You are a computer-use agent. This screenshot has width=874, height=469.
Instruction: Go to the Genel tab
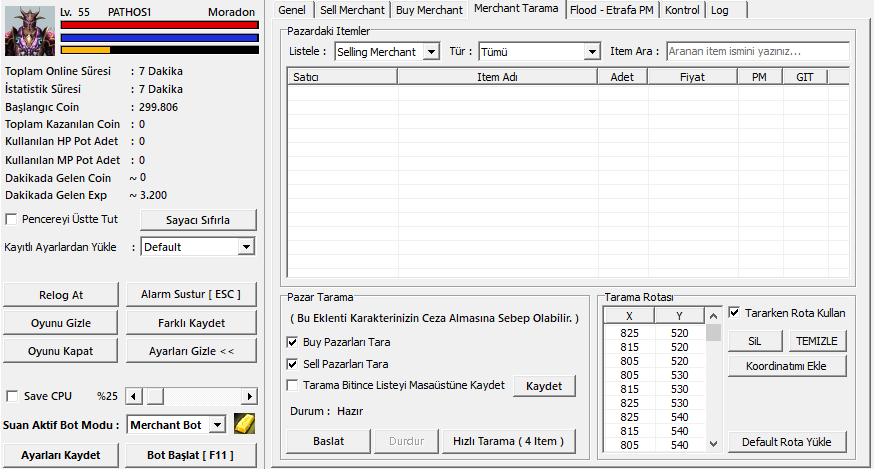click(x=297, y=10)
